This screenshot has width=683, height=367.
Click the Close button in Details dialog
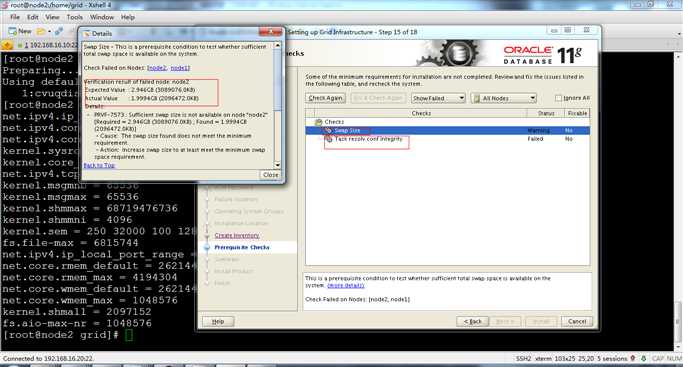tap(270, 175)
